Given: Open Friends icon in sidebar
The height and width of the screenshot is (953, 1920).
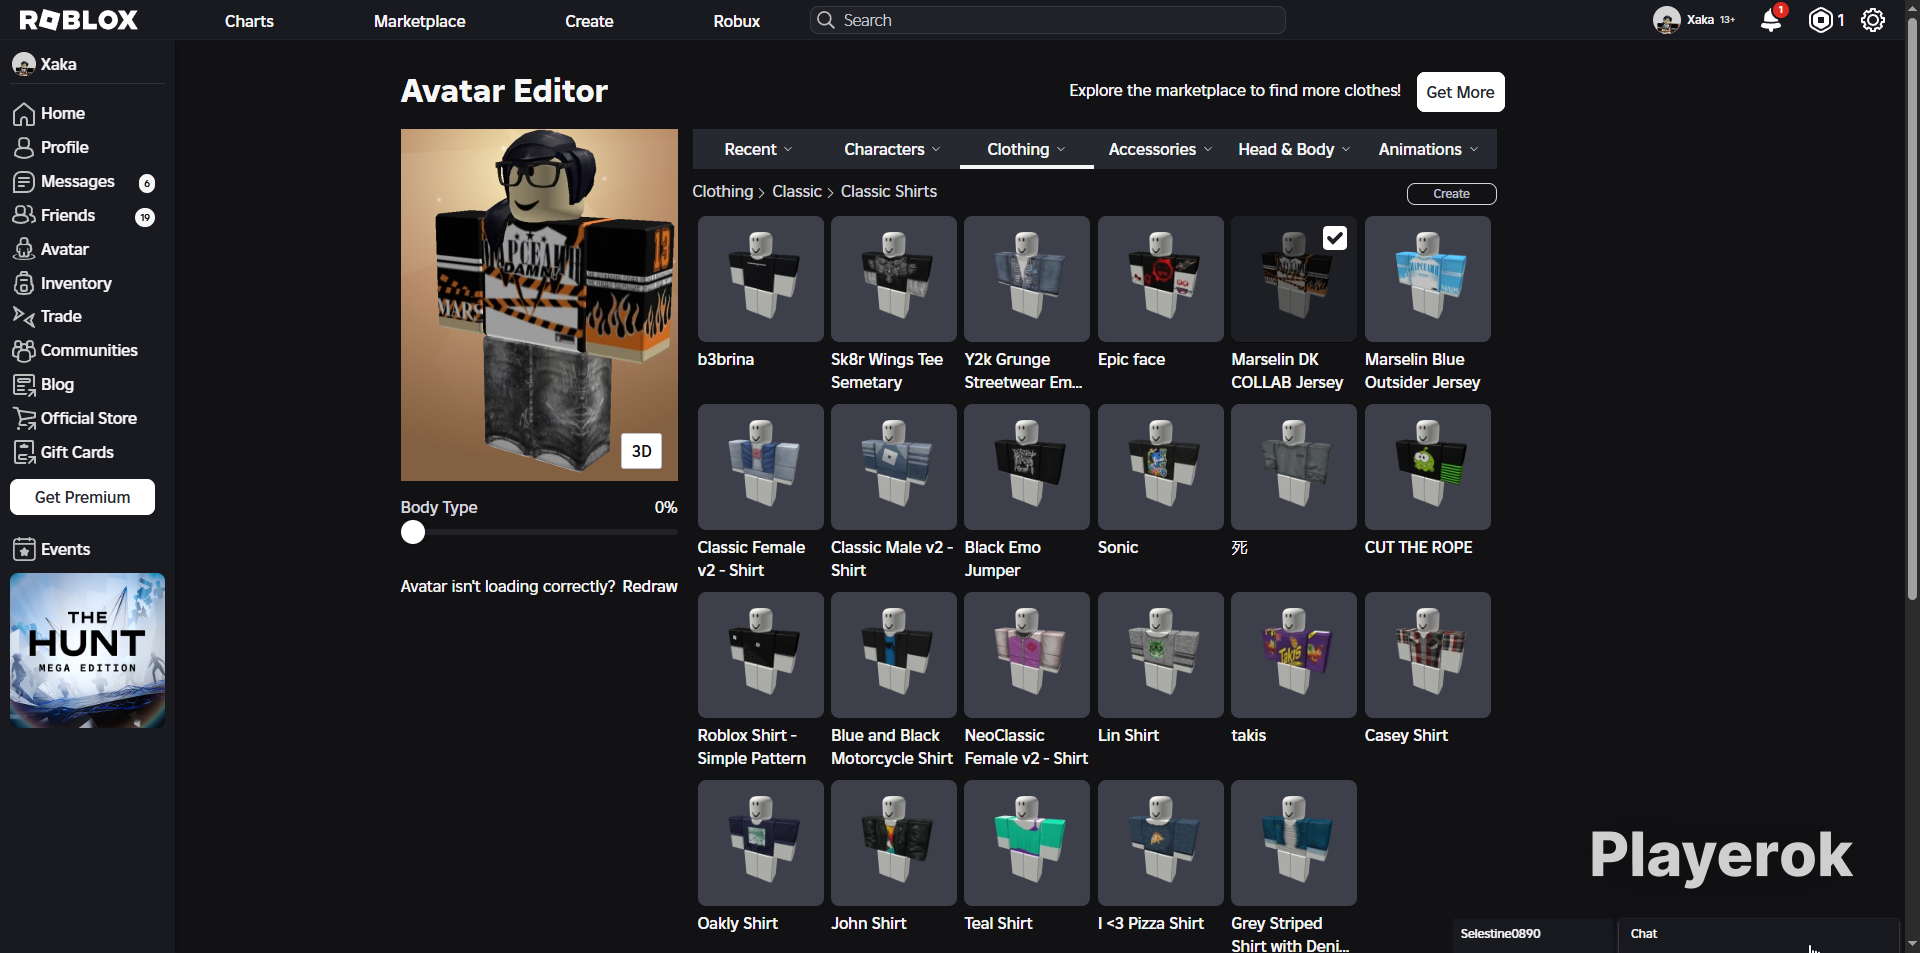Looking at the screenshot, I should pos(24,216).
